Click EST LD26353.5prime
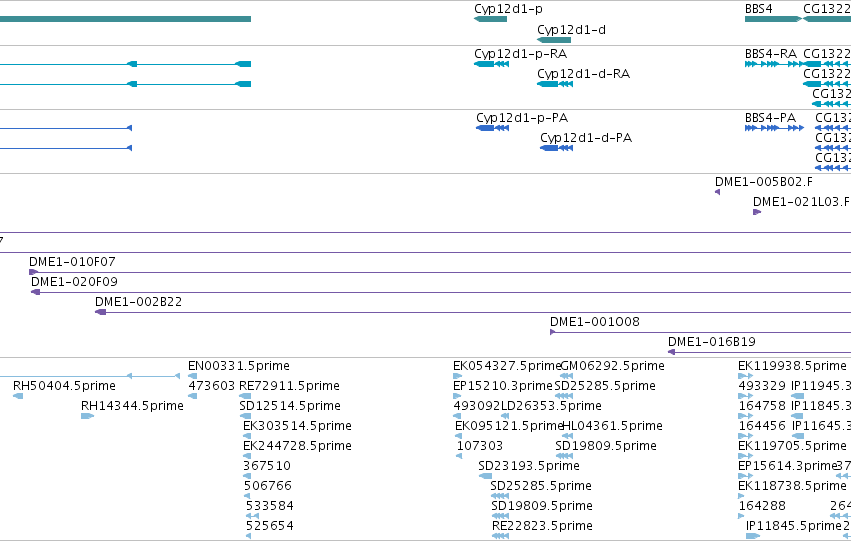The width and height of the screenshot is (851, 541). tap(551, 406)
